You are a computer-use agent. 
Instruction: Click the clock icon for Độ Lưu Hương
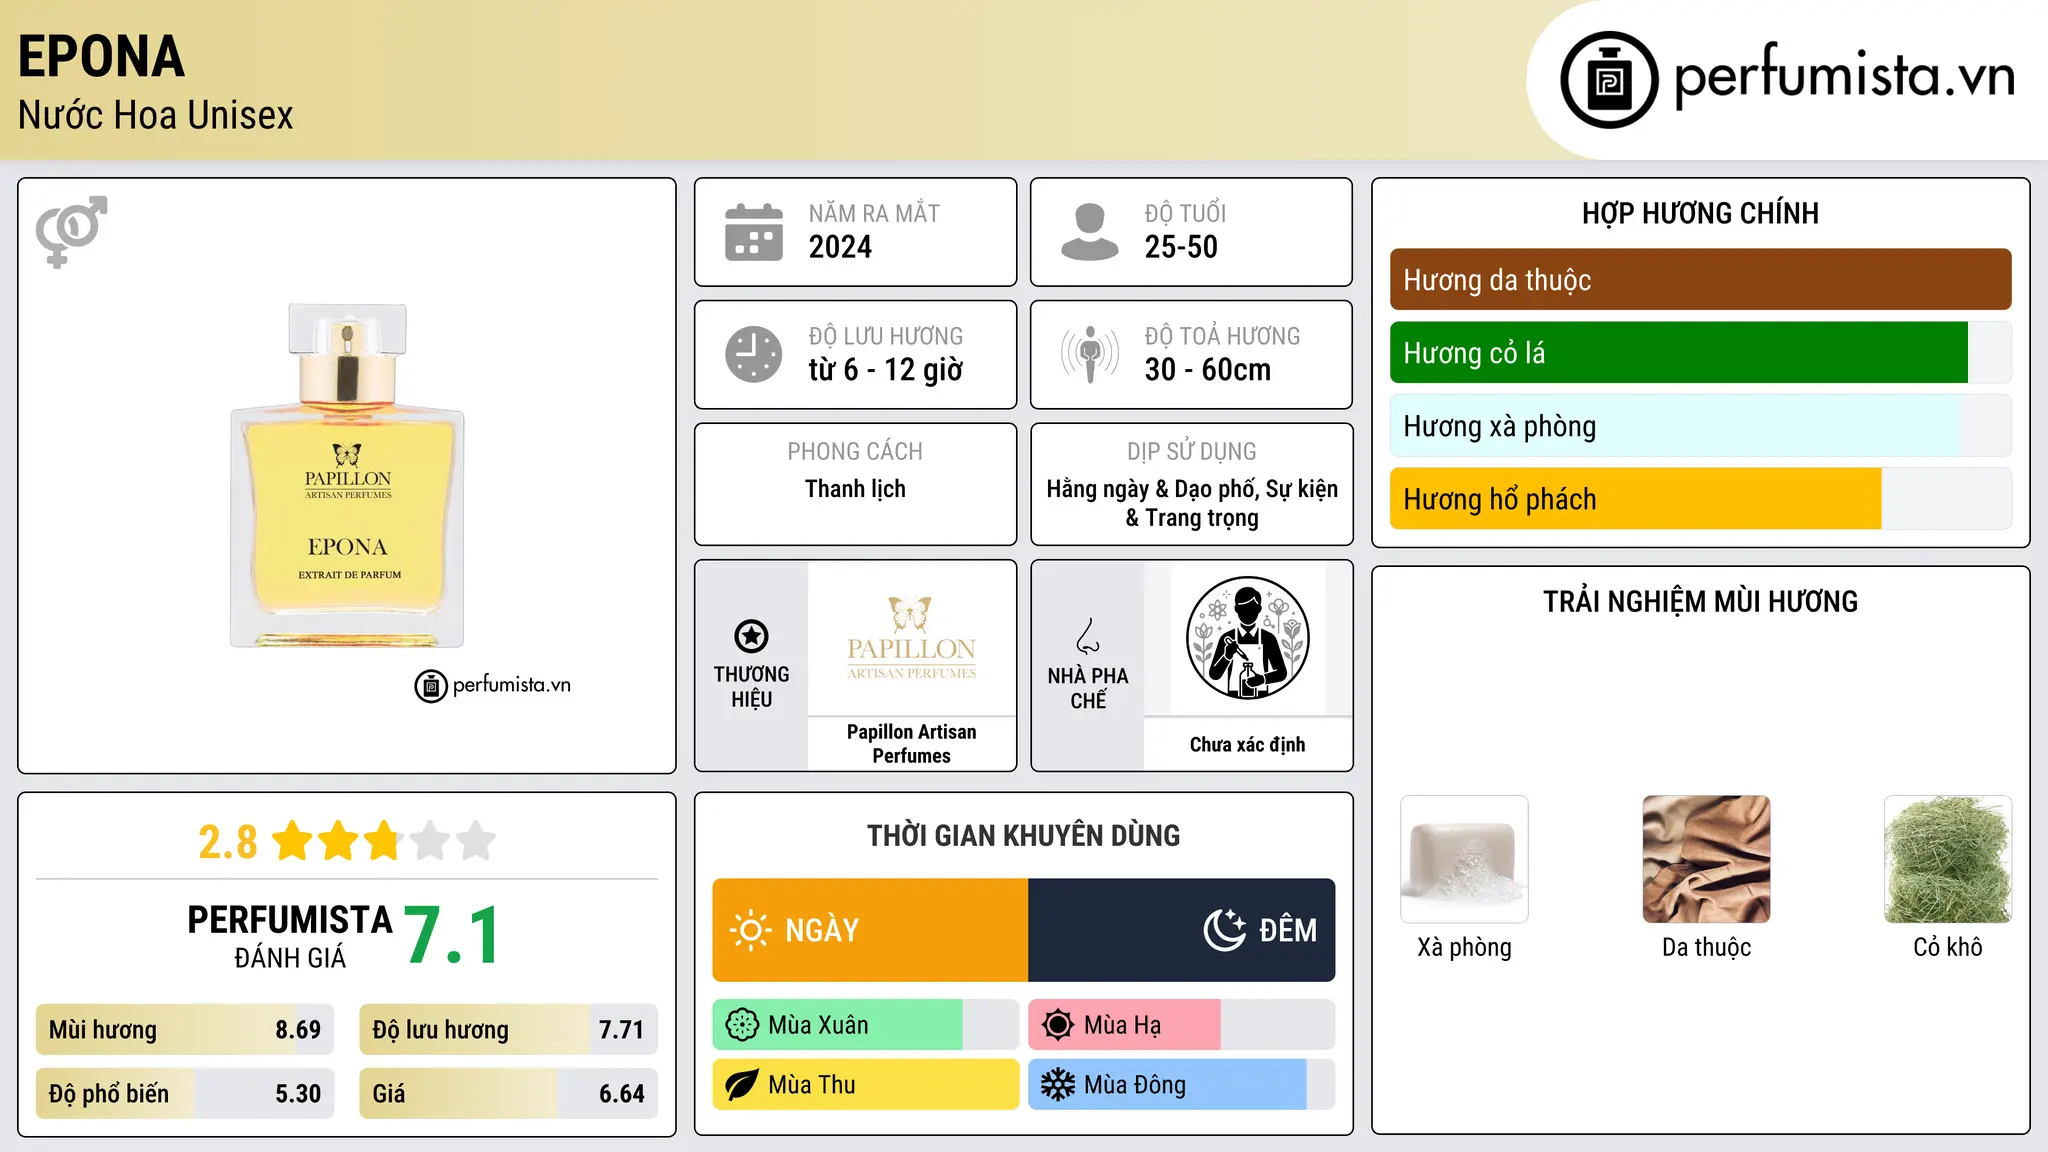coord(754,354)
